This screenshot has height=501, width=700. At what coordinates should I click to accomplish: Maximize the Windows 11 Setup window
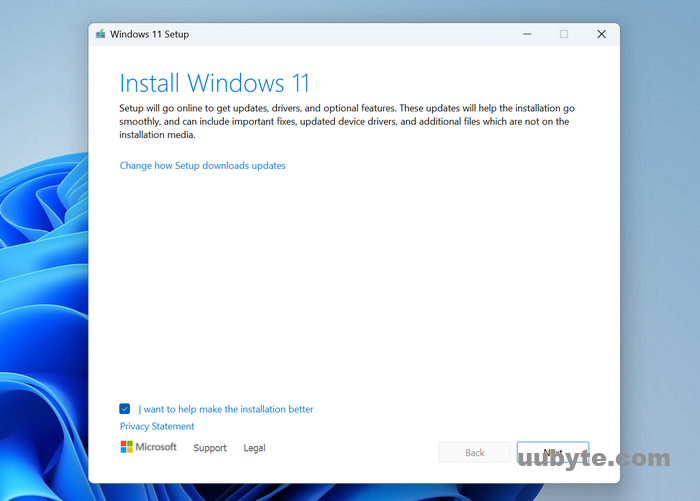click(x=564, y=34)
